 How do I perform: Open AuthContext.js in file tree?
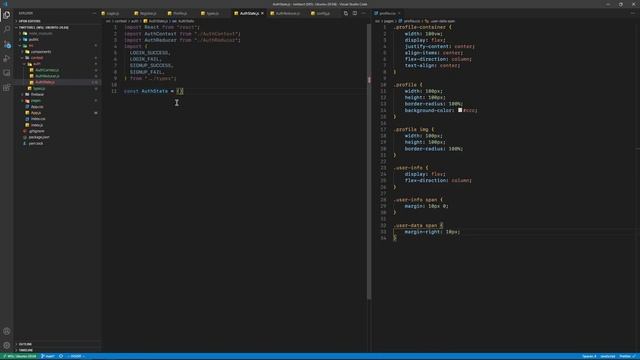(47, 70)
